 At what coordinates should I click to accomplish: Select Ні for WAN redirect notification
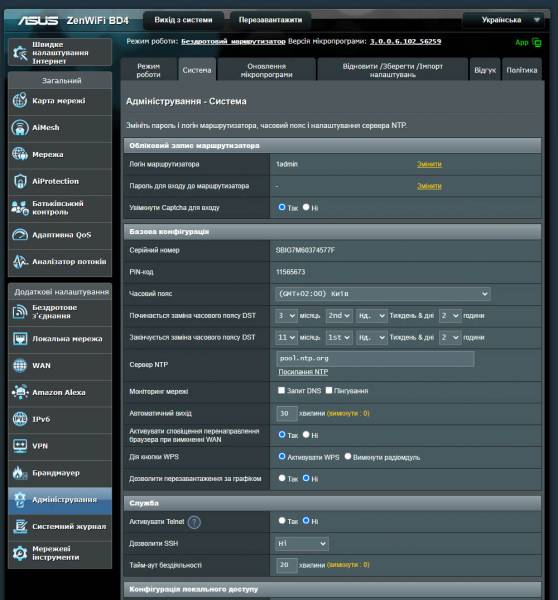[x=306, y=435]
